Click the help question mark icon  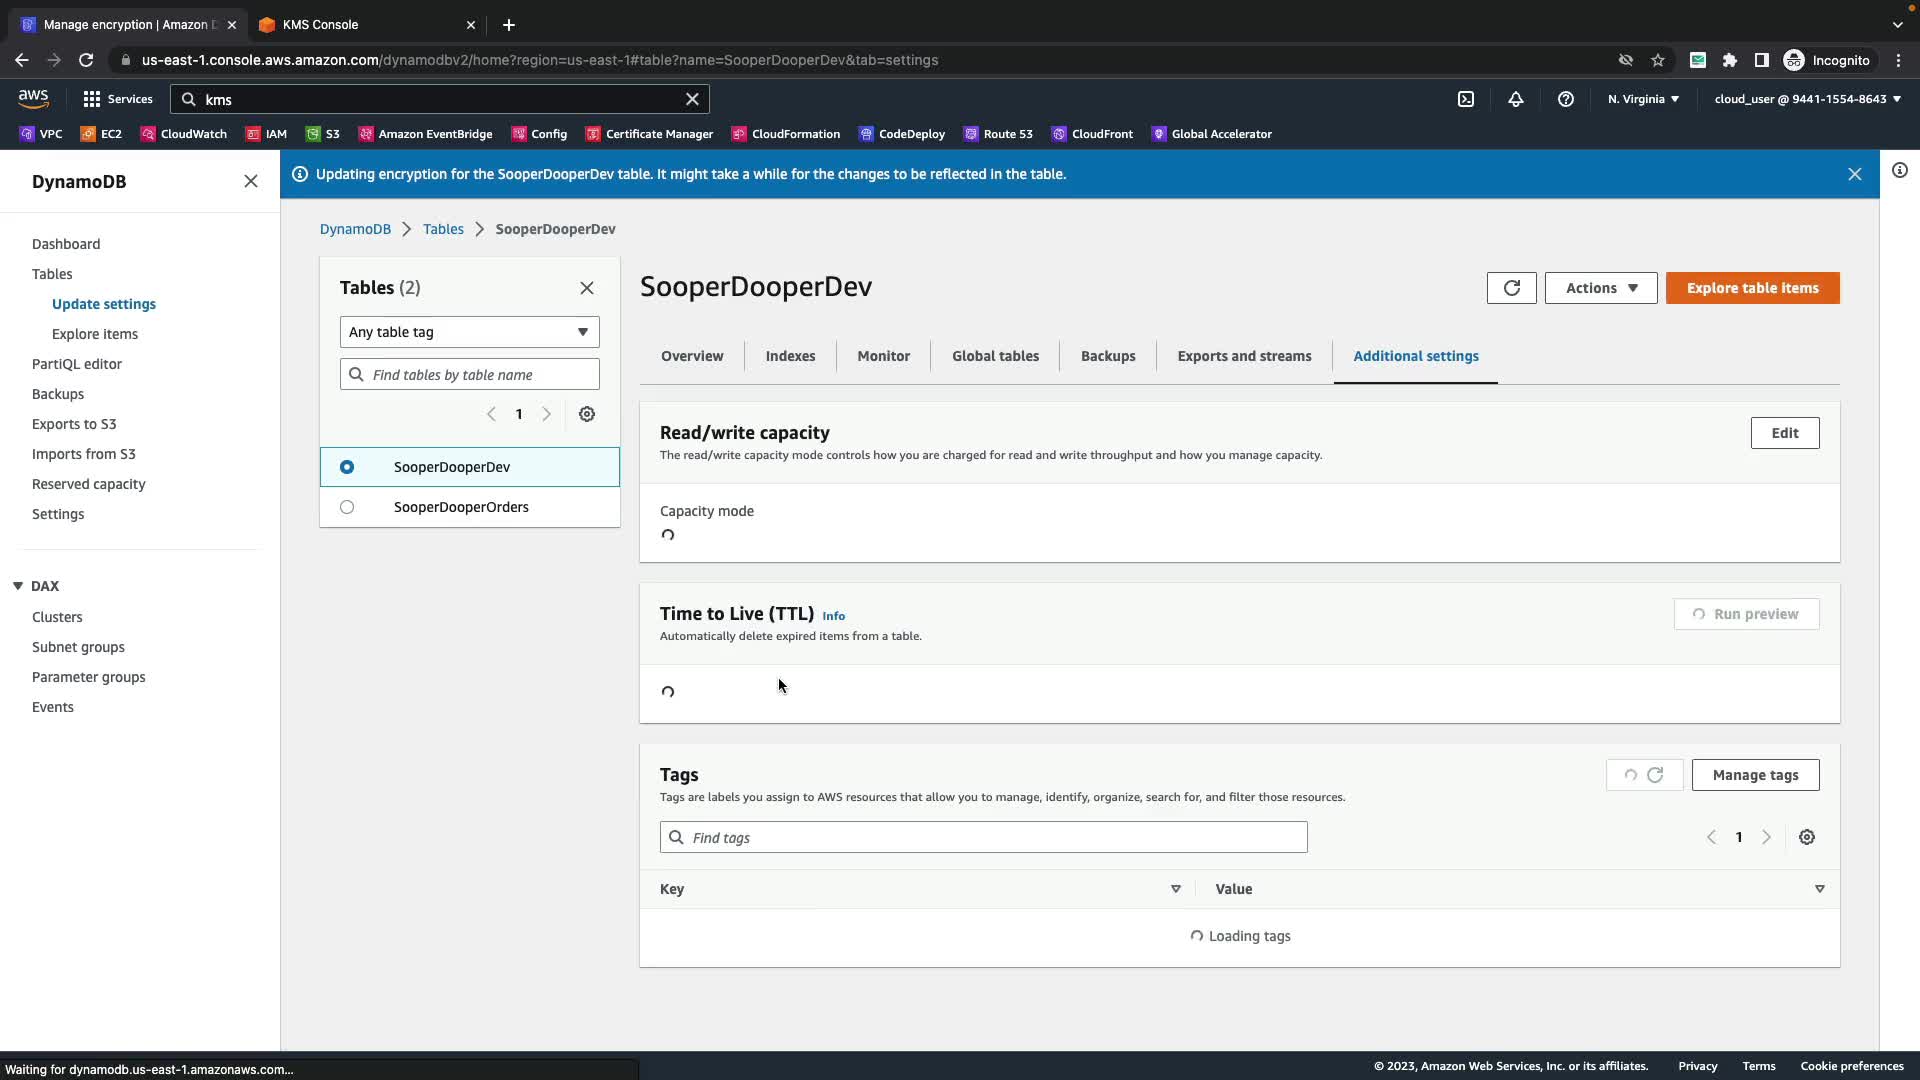coord(1566,99)
